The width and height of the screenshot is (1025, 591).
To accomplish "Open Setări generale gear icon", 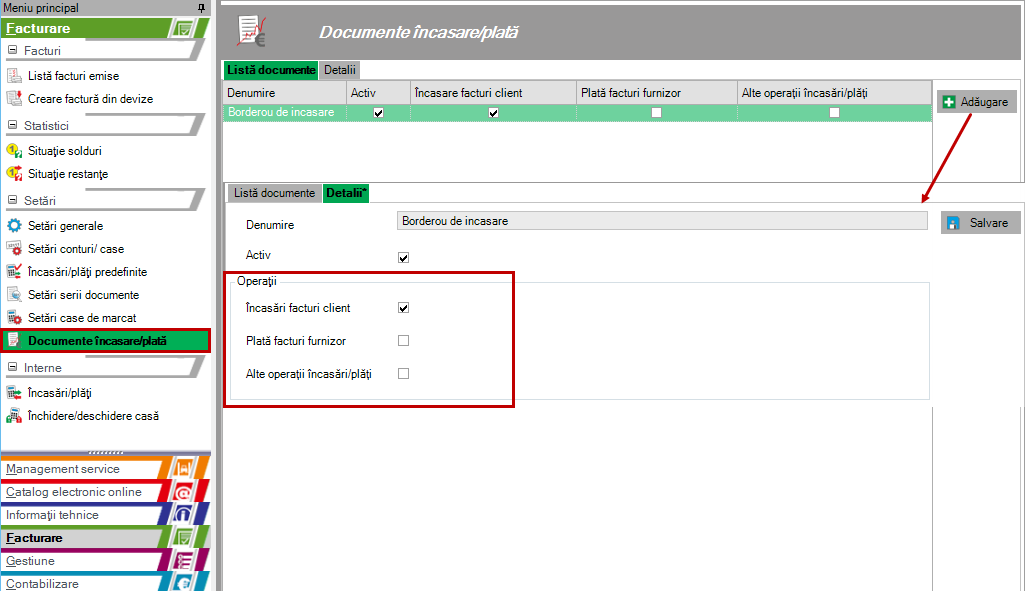I will pos(14,226).
